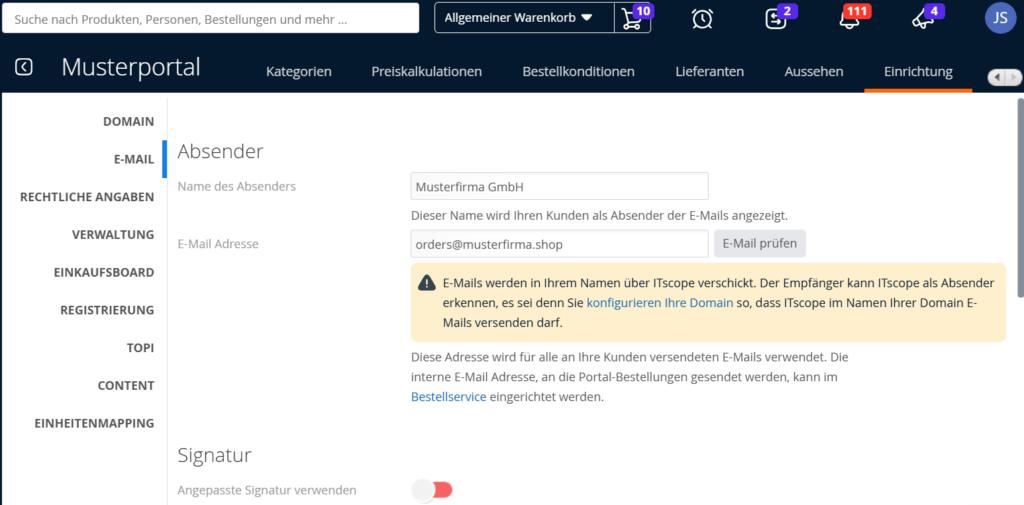Open the Bestellservice link
The image size is (1024, 505).
coord(448,397)
